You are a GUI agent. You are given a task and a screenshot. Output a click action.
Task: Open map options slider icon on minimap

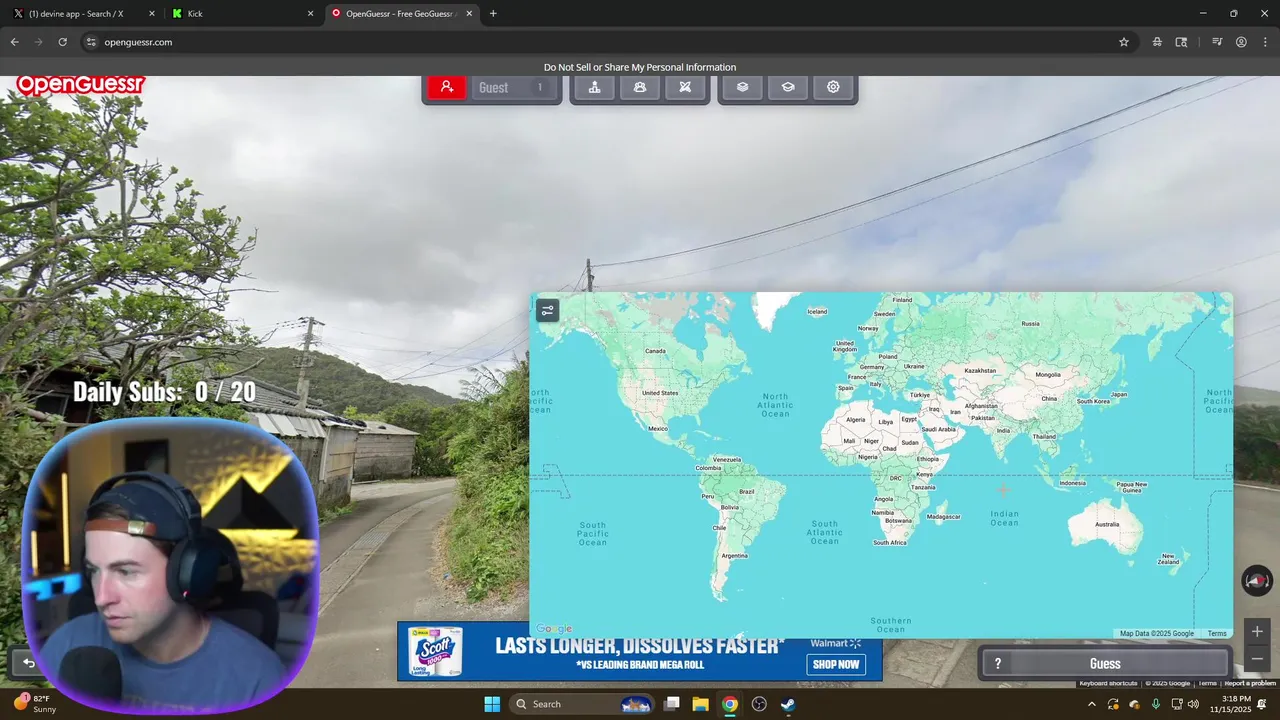coord(547,311)
